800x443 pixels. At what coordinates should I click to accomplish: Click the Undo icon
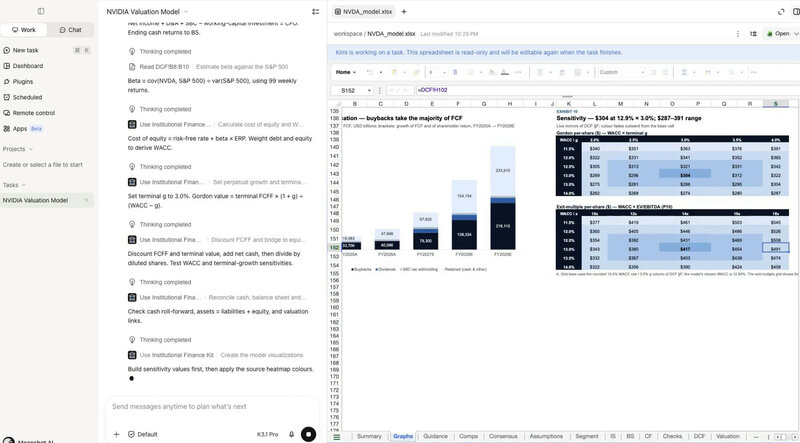pyautogui.click(x=369, y=72)
